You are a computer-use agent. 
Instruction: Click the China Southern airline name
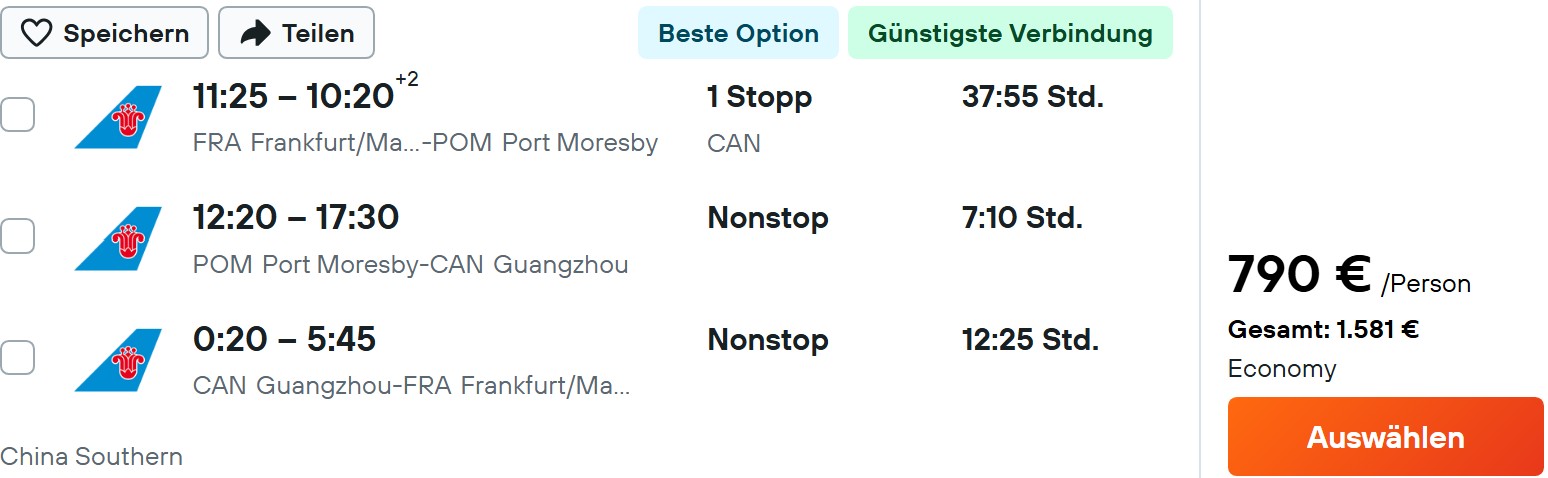tap(92, 457)
